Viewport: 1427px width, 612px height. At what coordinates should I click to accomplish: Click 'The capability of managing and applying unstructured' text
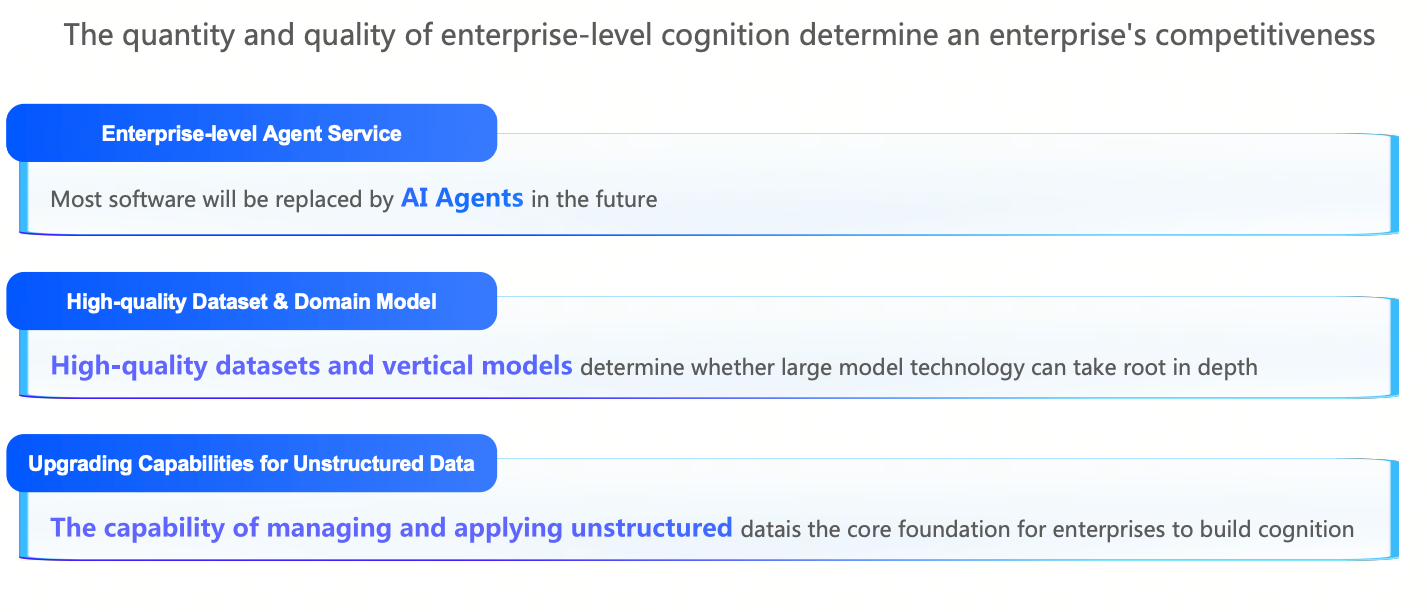click(x=392, y=528)
